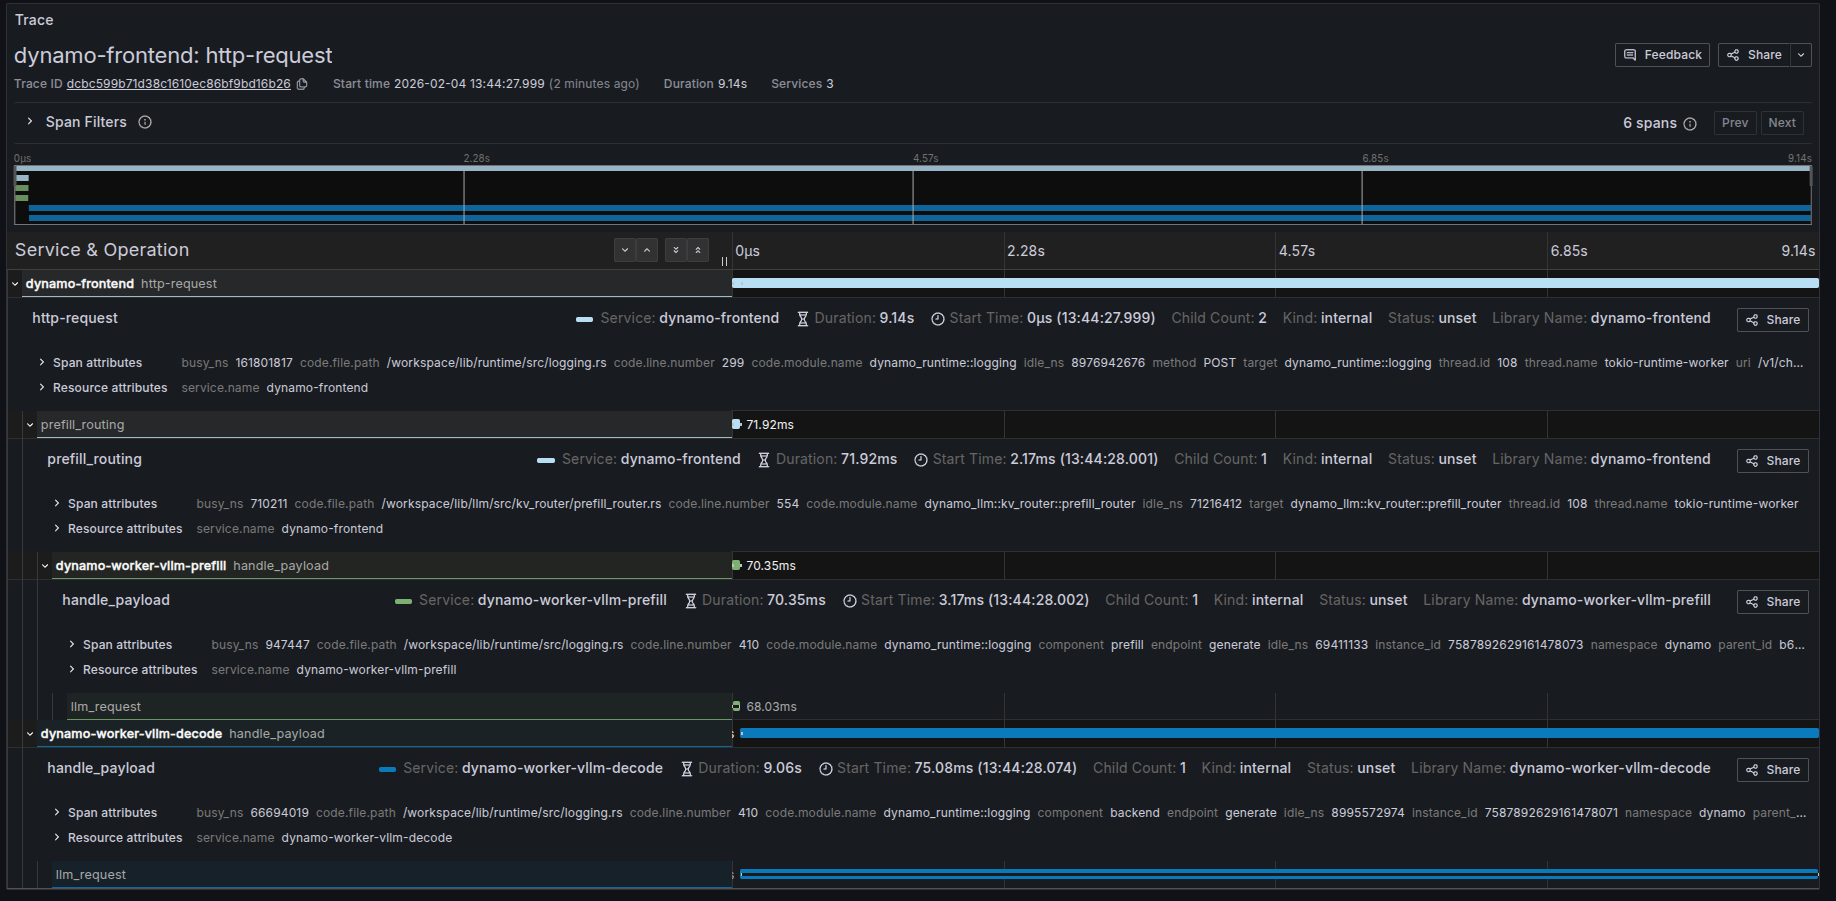The height and width of the screenshot is (901, 1836).
Task: Open the info tooltip beside '6 spans'
Action: tap(1690, 123)
